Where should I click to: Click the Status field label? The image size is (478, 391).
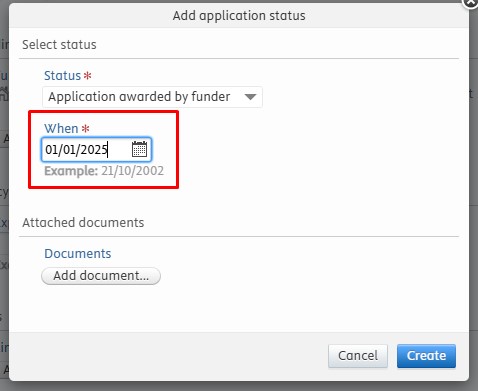click(63, 76)
